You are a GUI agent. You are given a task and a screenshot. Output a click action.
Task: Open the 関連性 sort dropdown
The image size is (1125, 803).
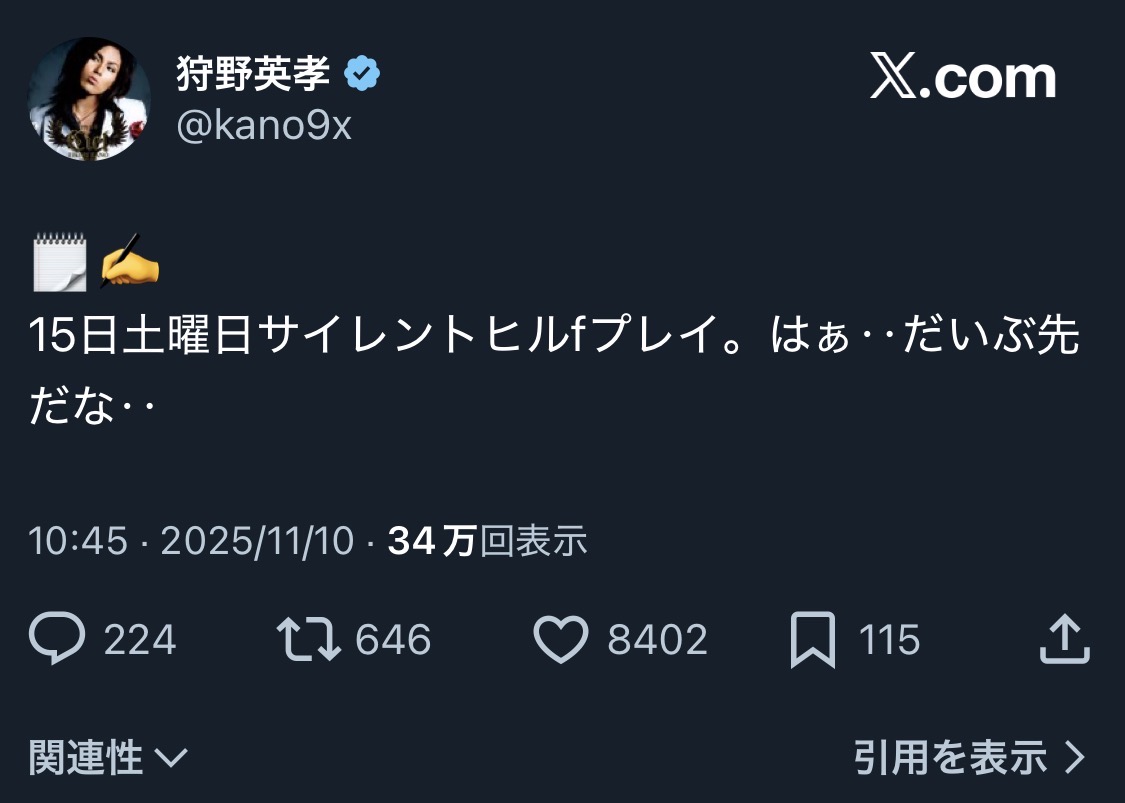107,758
